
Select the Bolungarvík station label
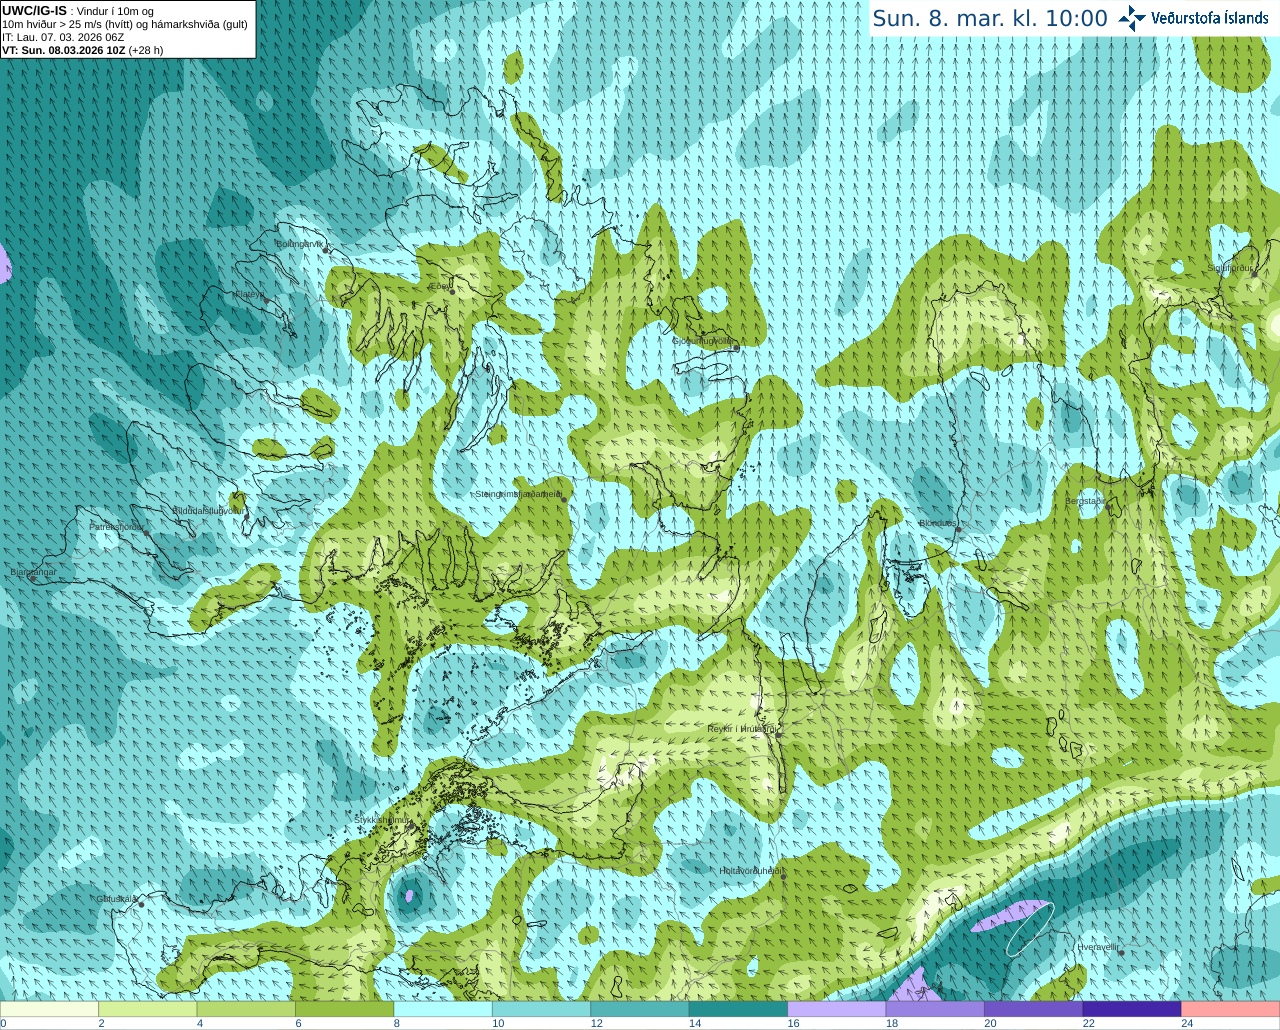pyautogui.click(x=300, y=244)
